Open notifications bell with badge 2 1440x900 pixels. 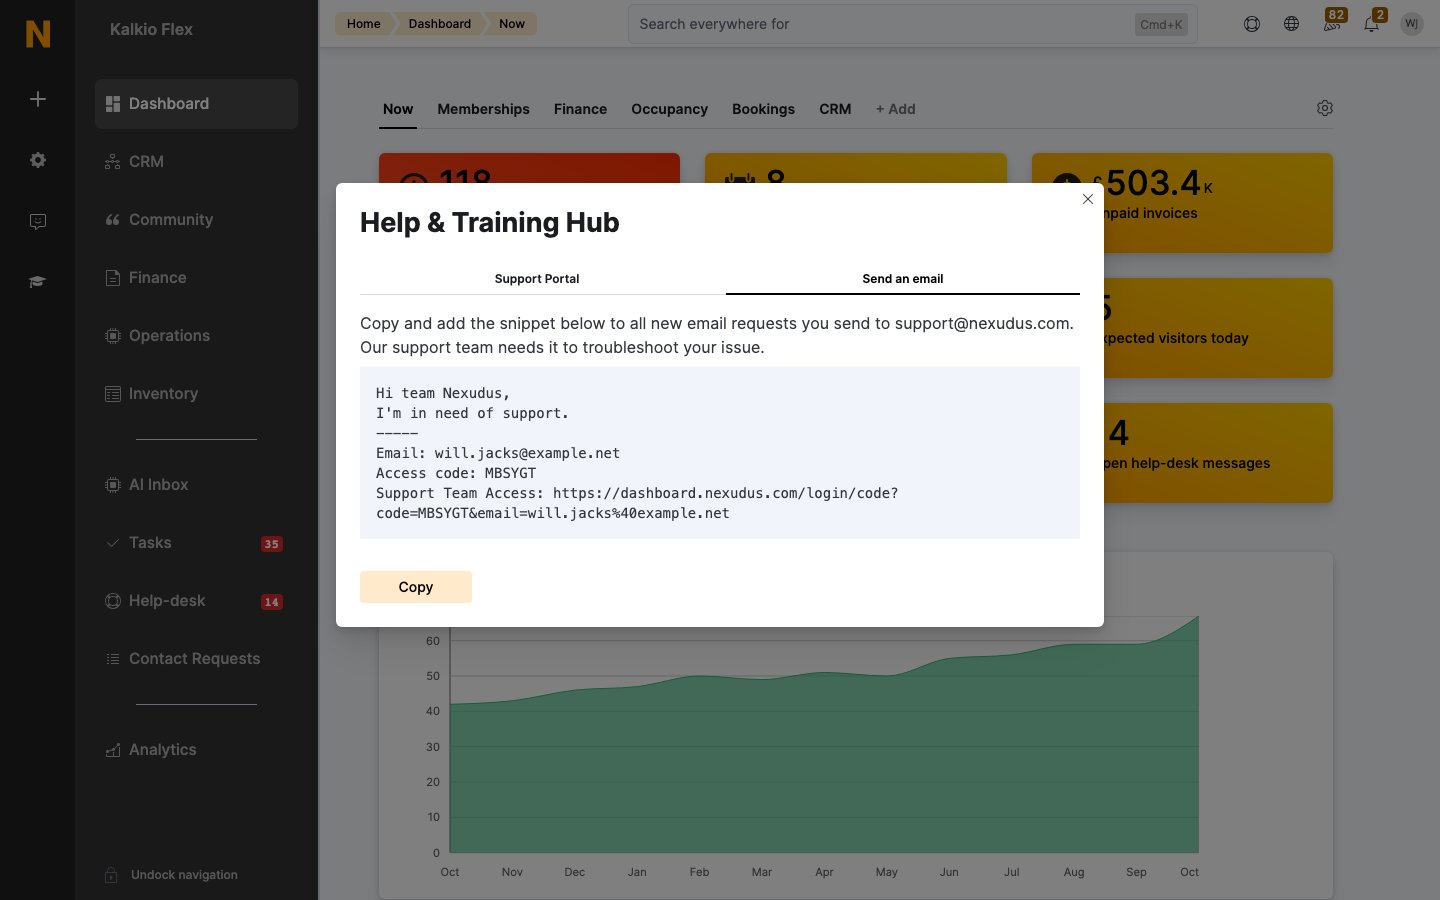(x=1373, y=22)
